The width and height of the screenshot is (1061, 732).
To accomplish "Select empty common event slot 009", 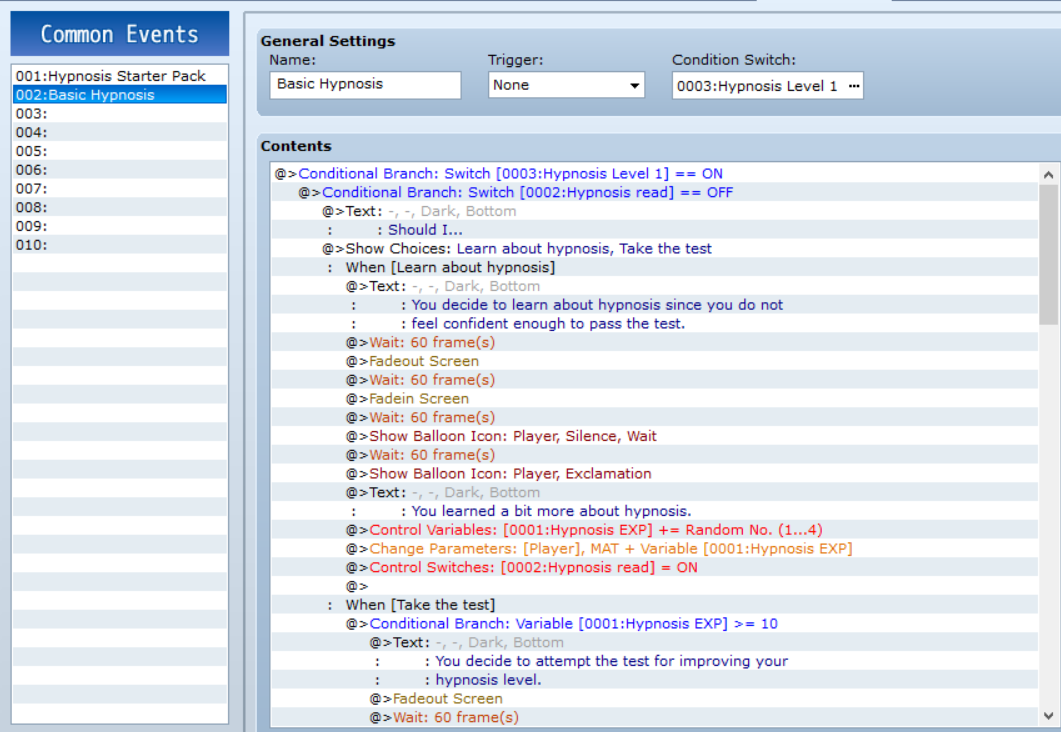I will click(120, 226).
